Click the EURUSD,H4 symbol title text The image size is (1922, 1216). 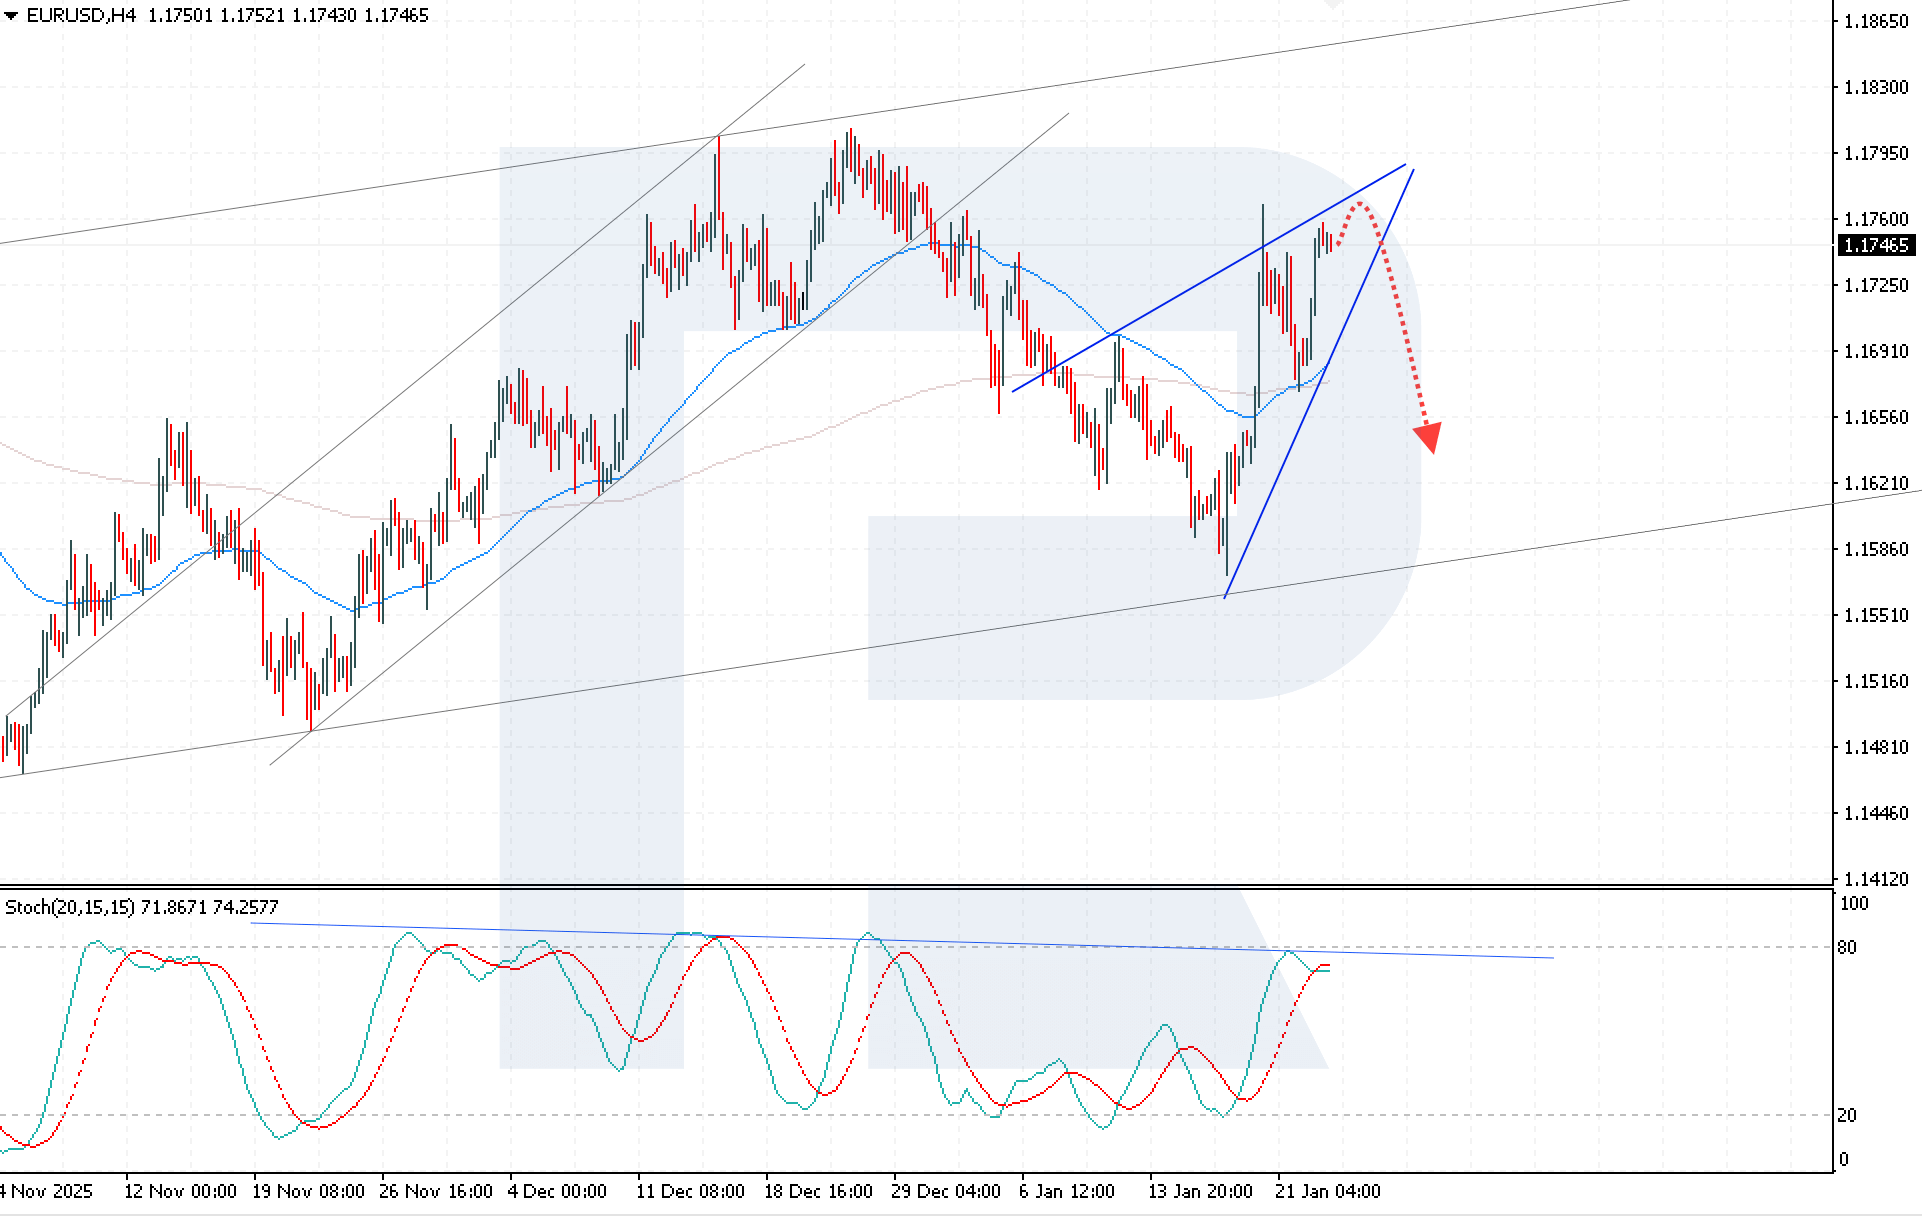pos(81,15)
